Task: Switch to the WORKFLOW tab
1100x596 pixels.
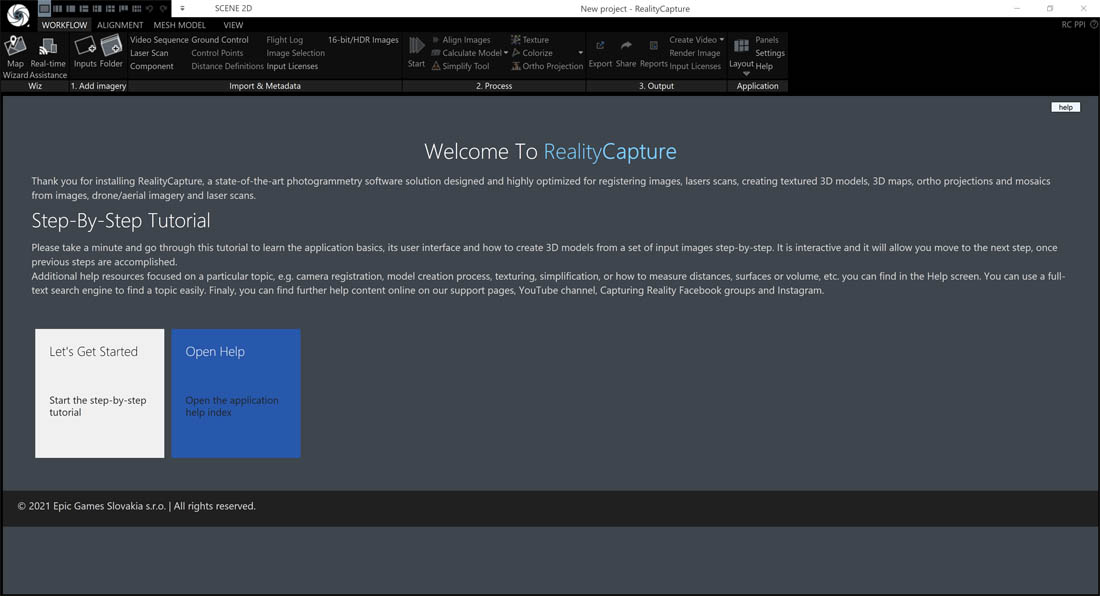Action: (64, 25)
